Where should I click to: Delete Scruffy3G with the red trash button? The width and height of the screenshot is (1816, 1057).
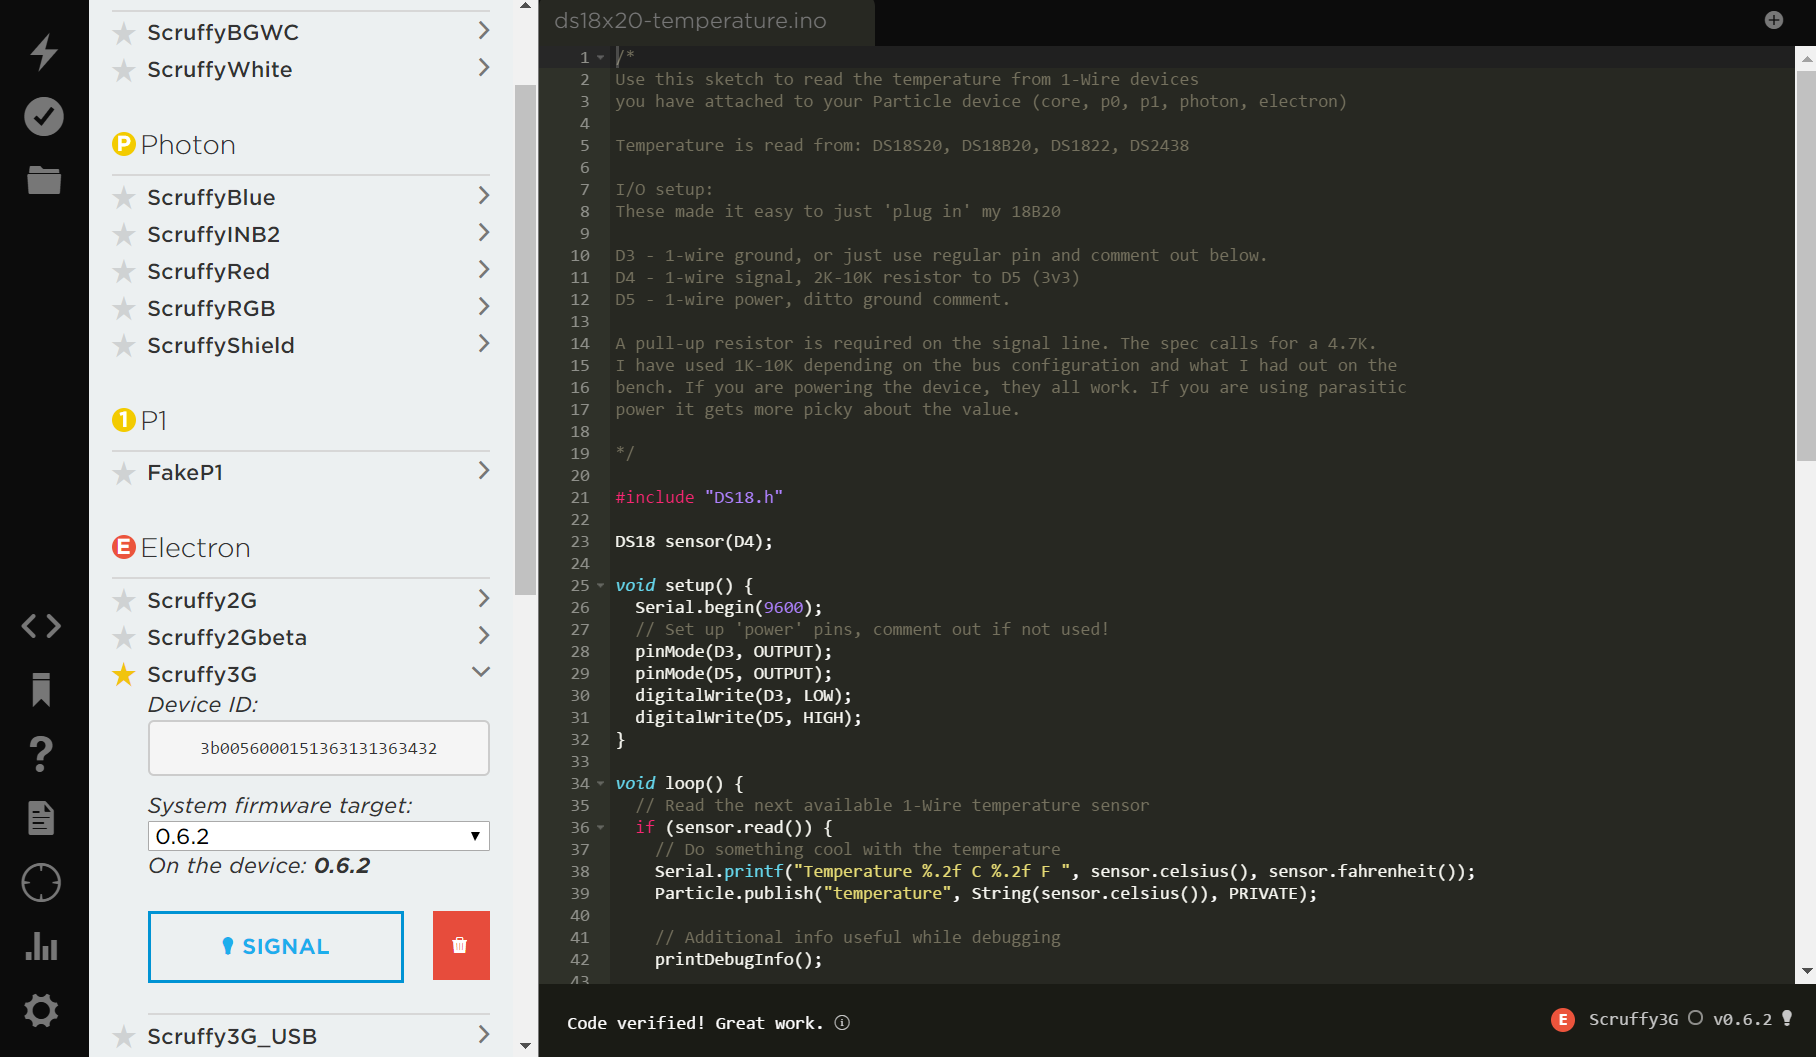coord(461,945)
